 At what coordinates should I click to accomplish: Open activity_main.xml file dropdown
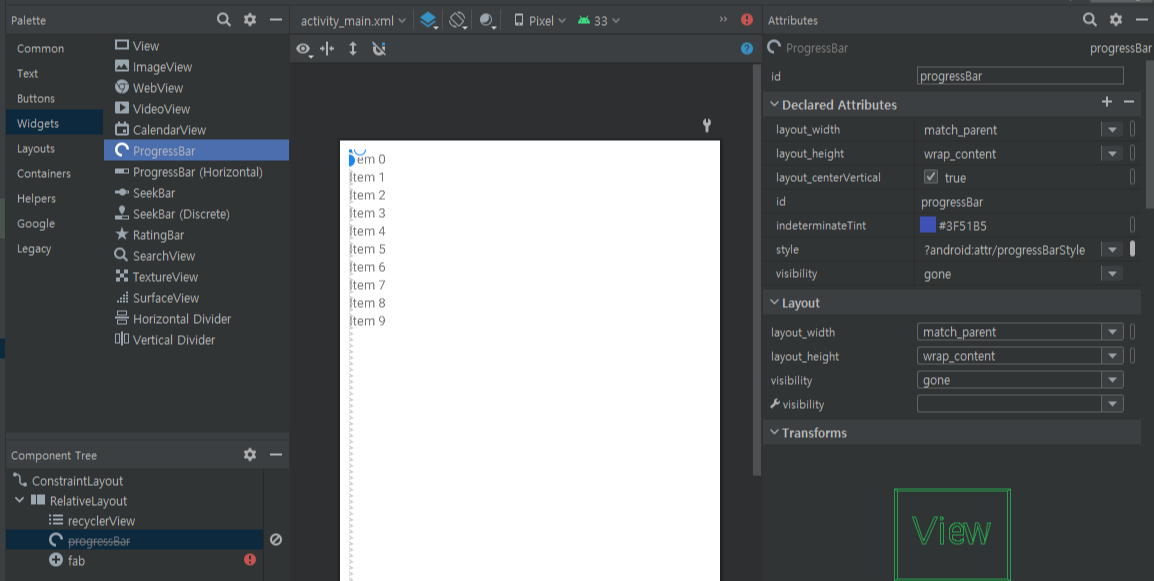[353, 21]
